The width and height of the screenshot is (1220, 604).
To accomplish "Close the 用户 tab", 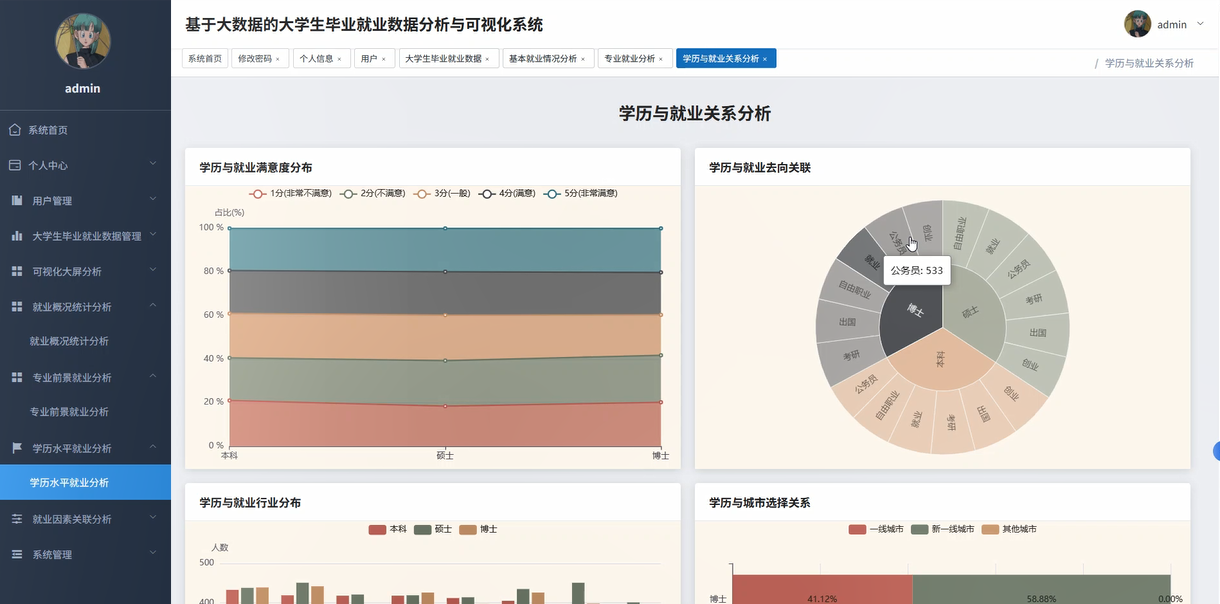I will (x=384, y=59).
